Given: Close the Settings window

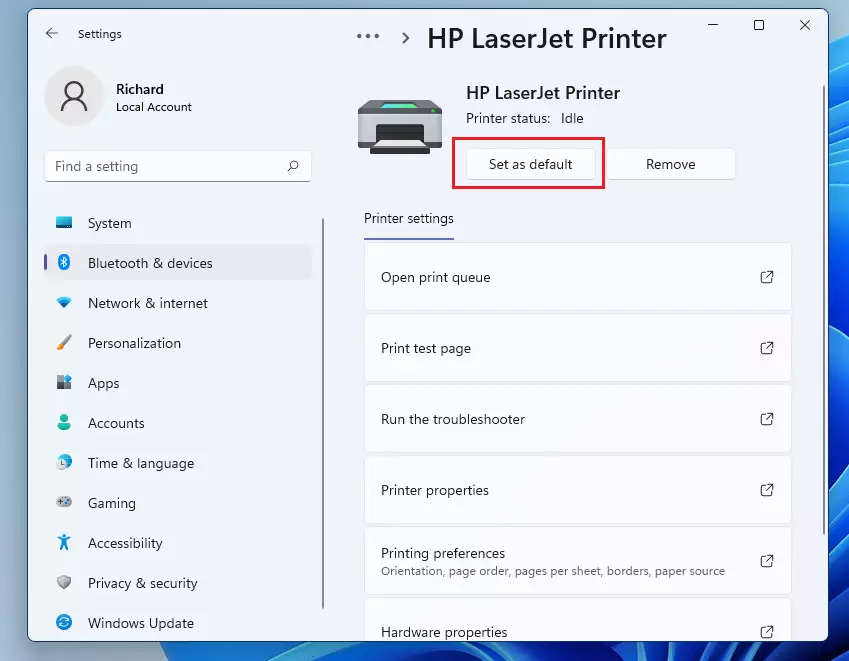Looking at the screenshot, I should tap(805, 25).
